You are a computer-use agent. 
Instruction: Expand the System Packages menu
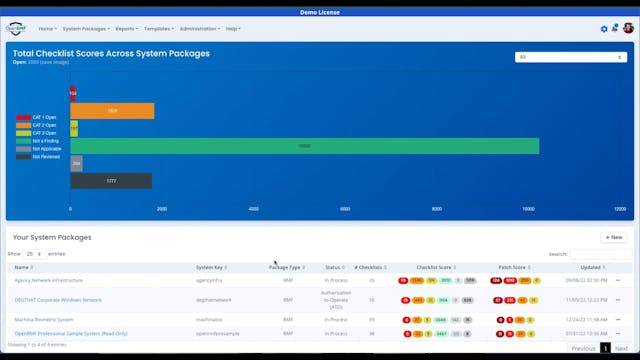tap(86, 29)
